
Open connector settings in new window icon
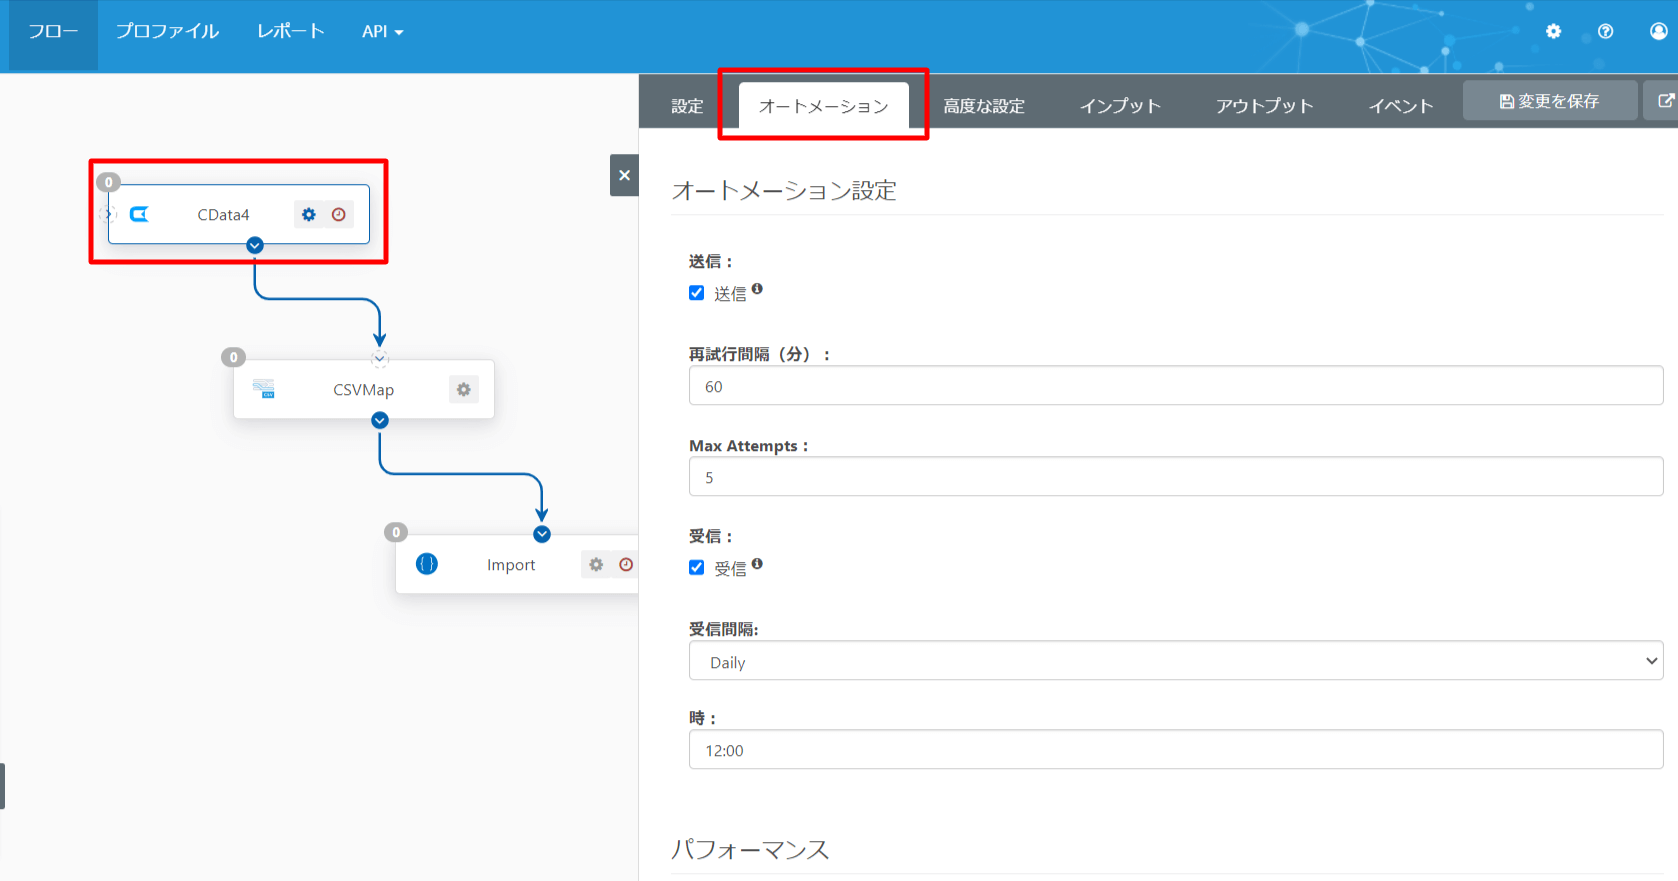pos(1664,101)
